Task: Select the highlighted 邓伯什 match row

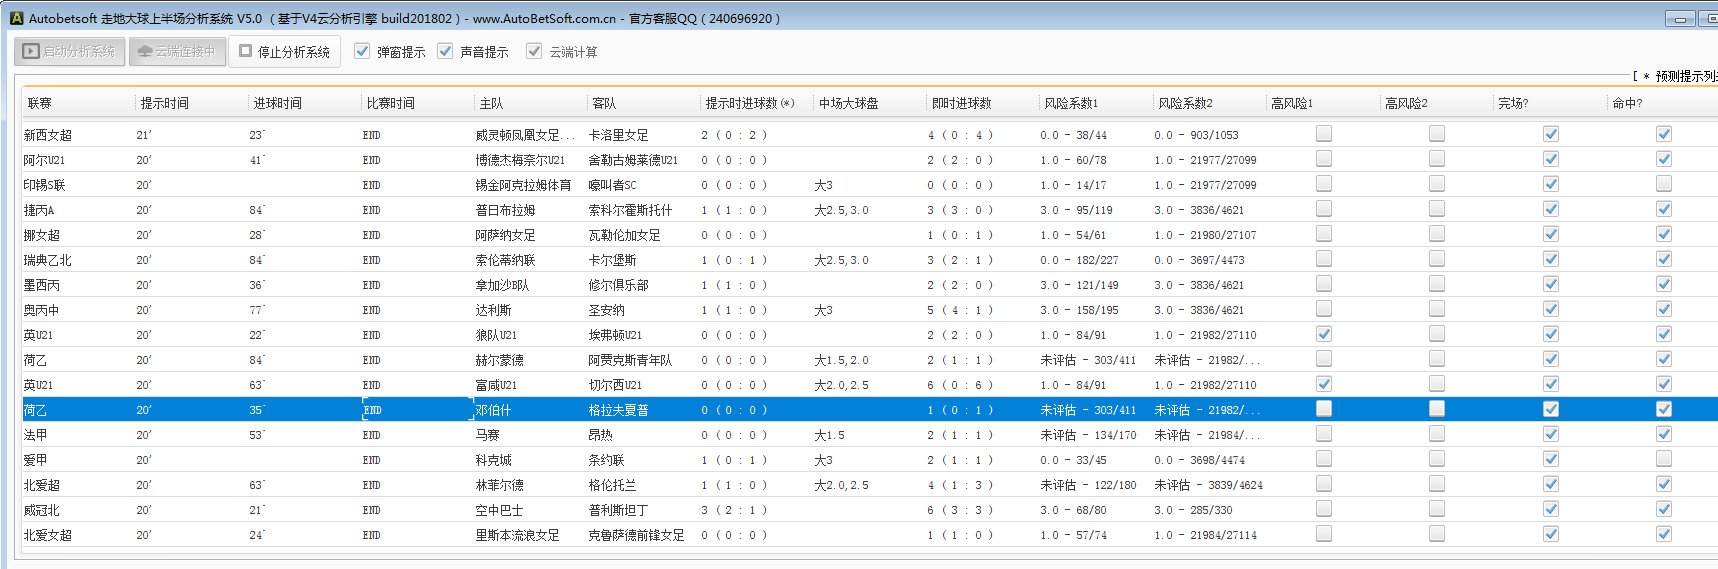Action: pyautogui.click(x=493, y=410)
